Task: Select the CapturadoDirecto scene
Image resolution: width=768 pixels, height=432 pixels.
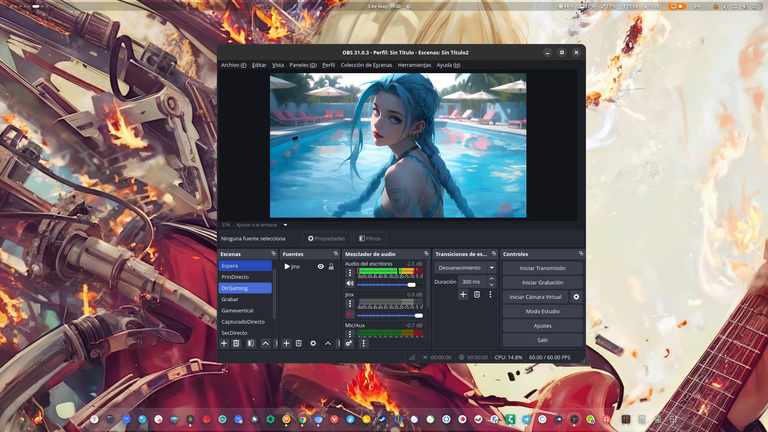Action: (245, 322)
